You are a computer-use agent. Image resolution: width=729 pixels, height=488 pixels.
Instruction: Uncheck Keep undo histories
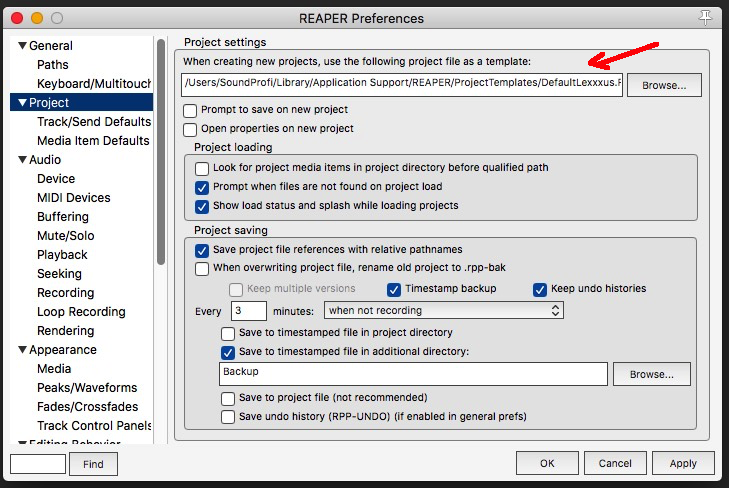(x=540, y=290)
